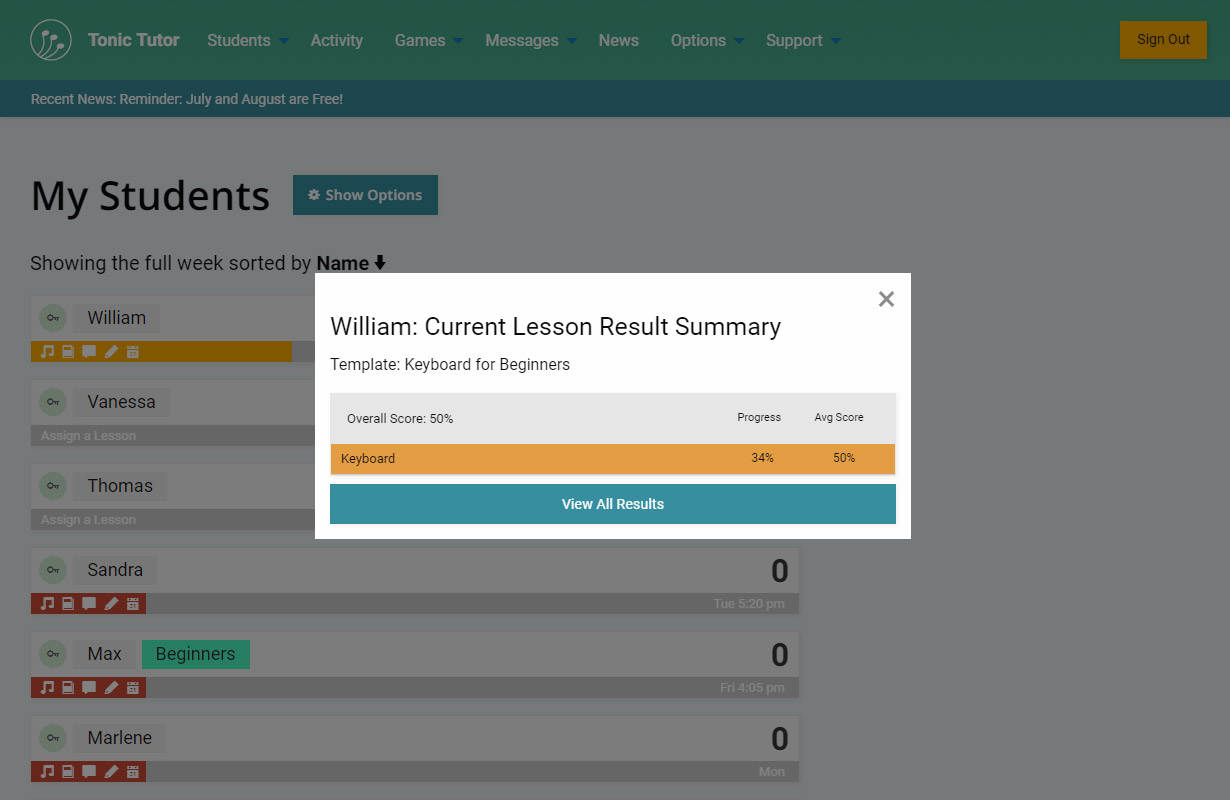Open the Activity page in navigation

point(336,41)
